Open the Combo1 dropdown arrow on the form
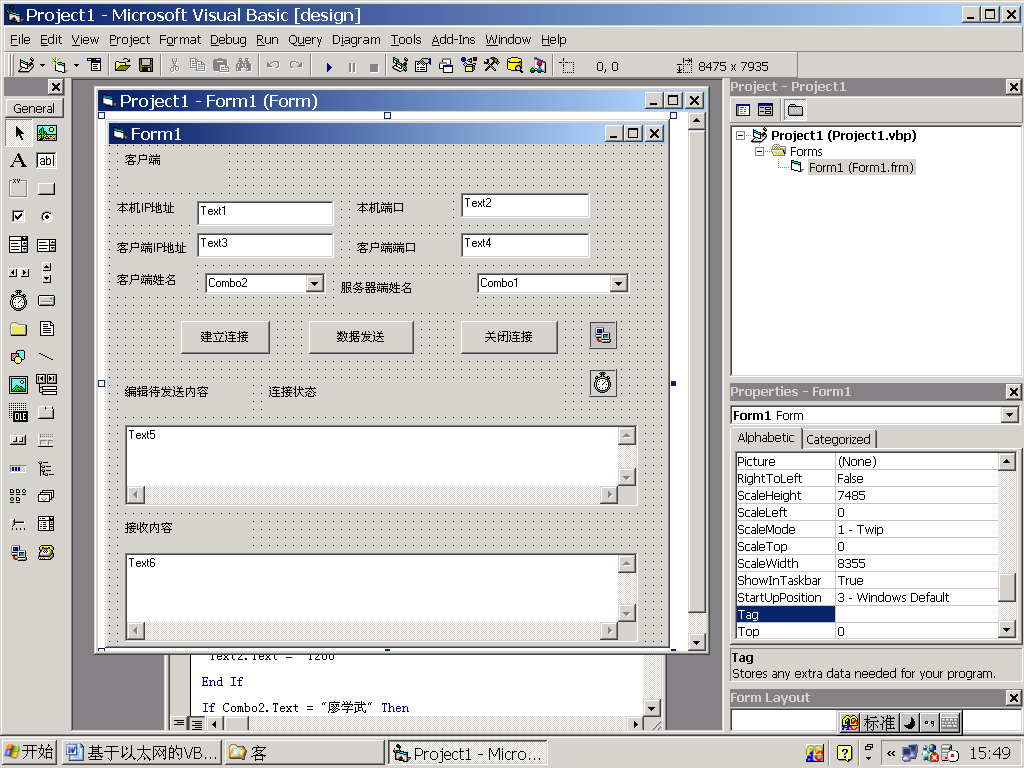Viewport: 1024px width, 768px height. (618, 283)
